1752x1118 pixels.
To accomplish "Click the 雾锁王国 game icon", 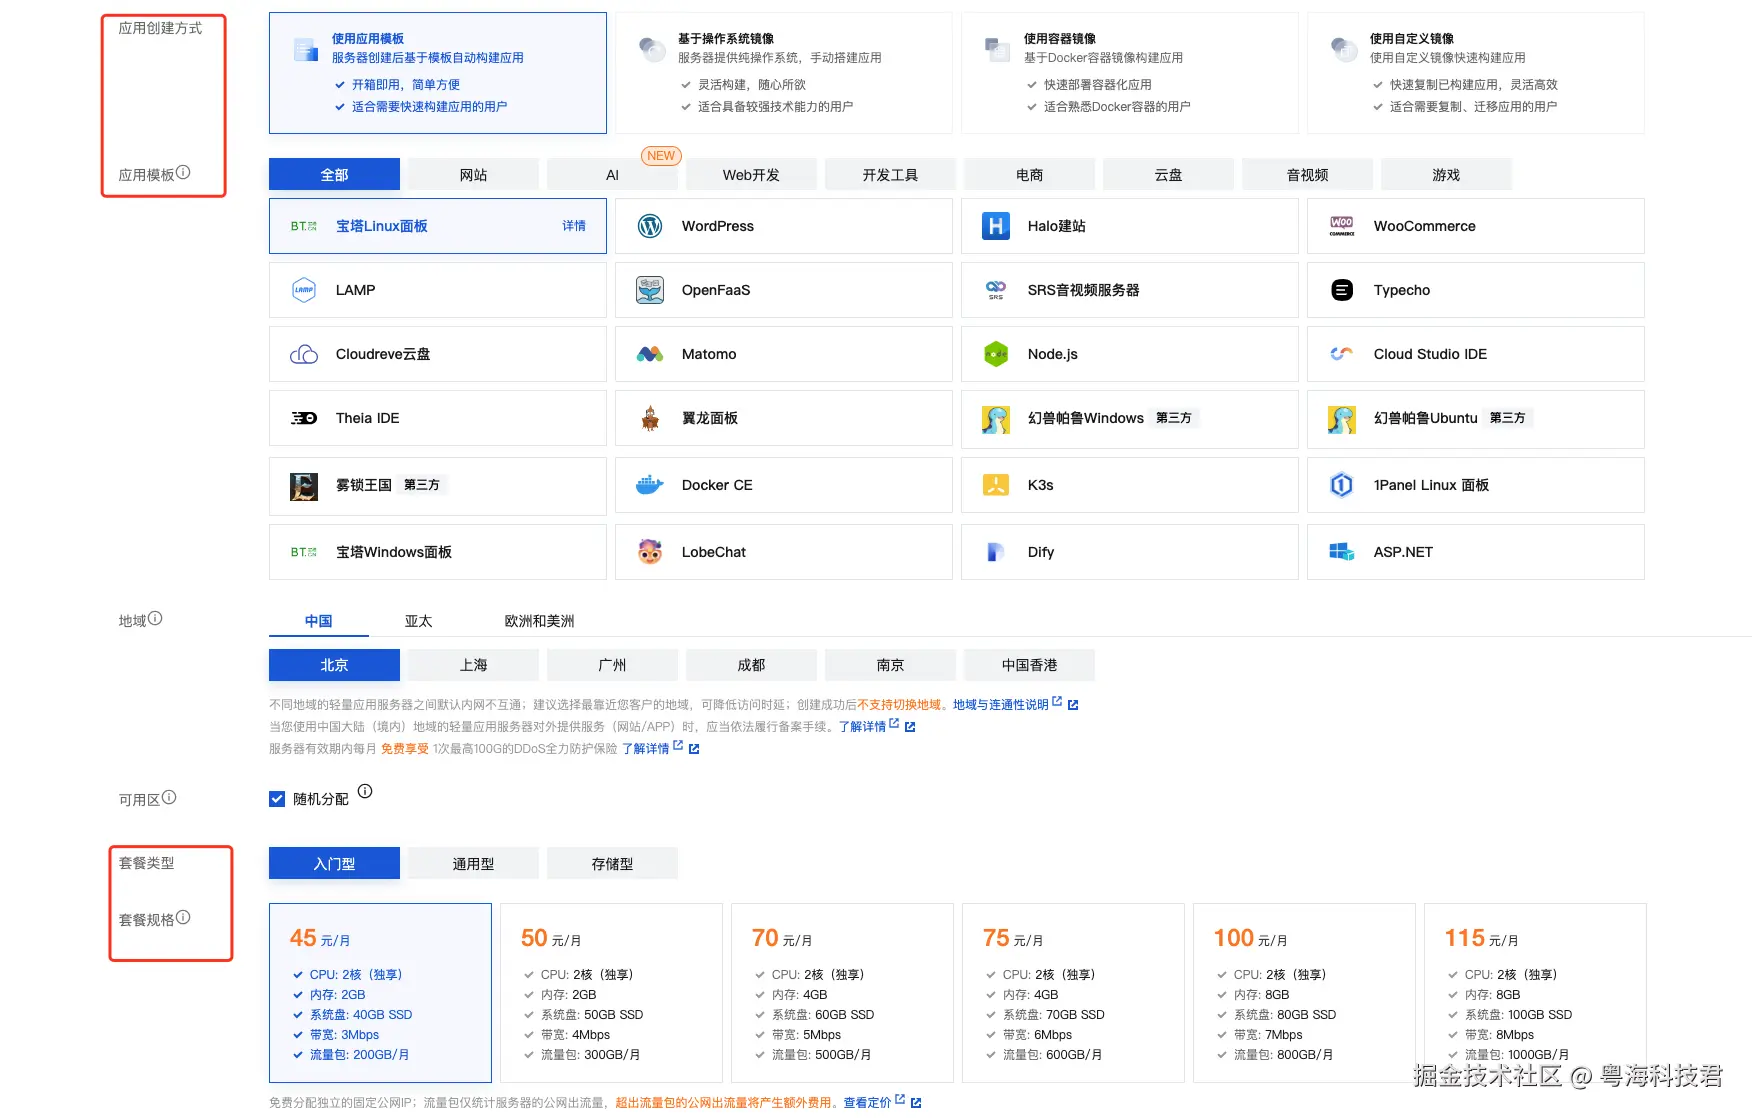I will click(304, 486).
